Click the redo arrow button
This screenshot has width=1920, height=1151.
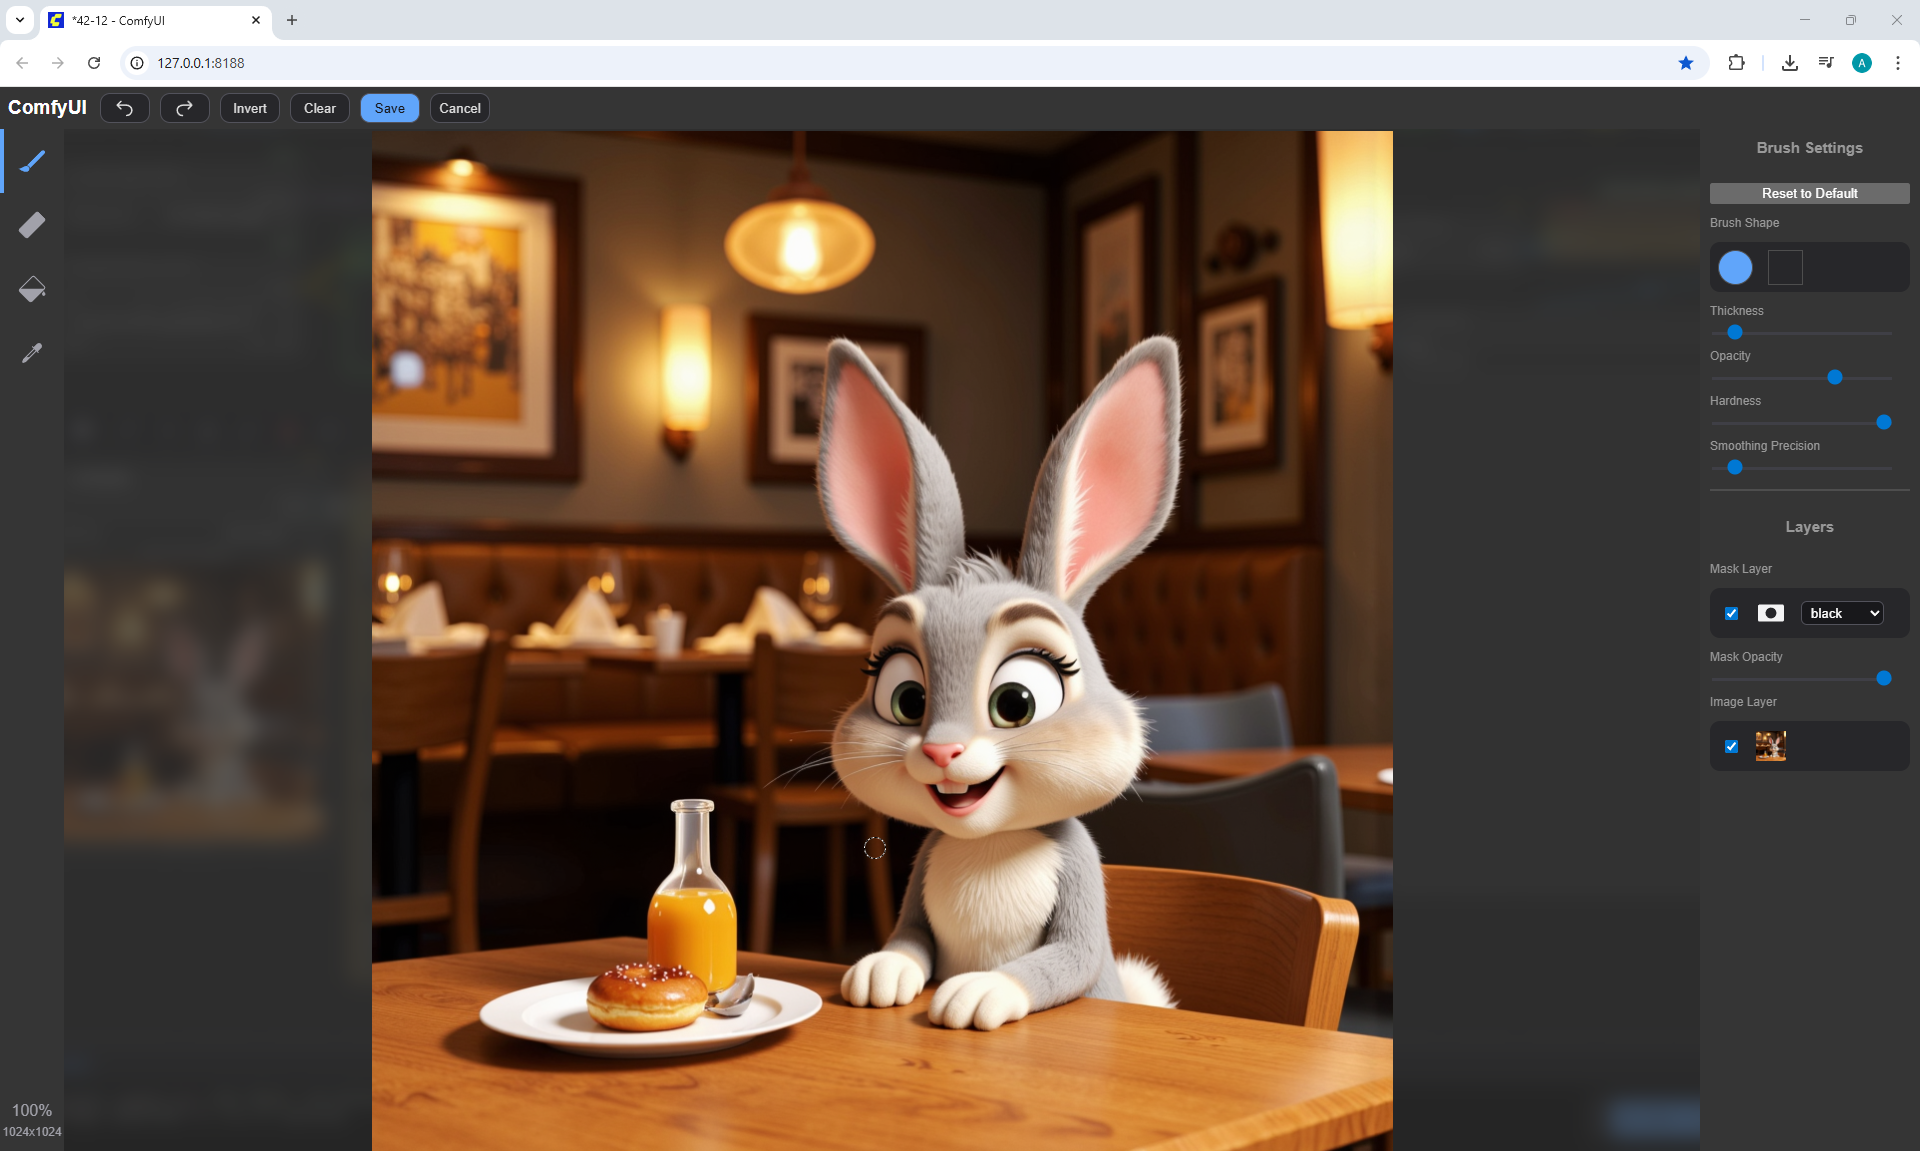[x=185, y=108]
